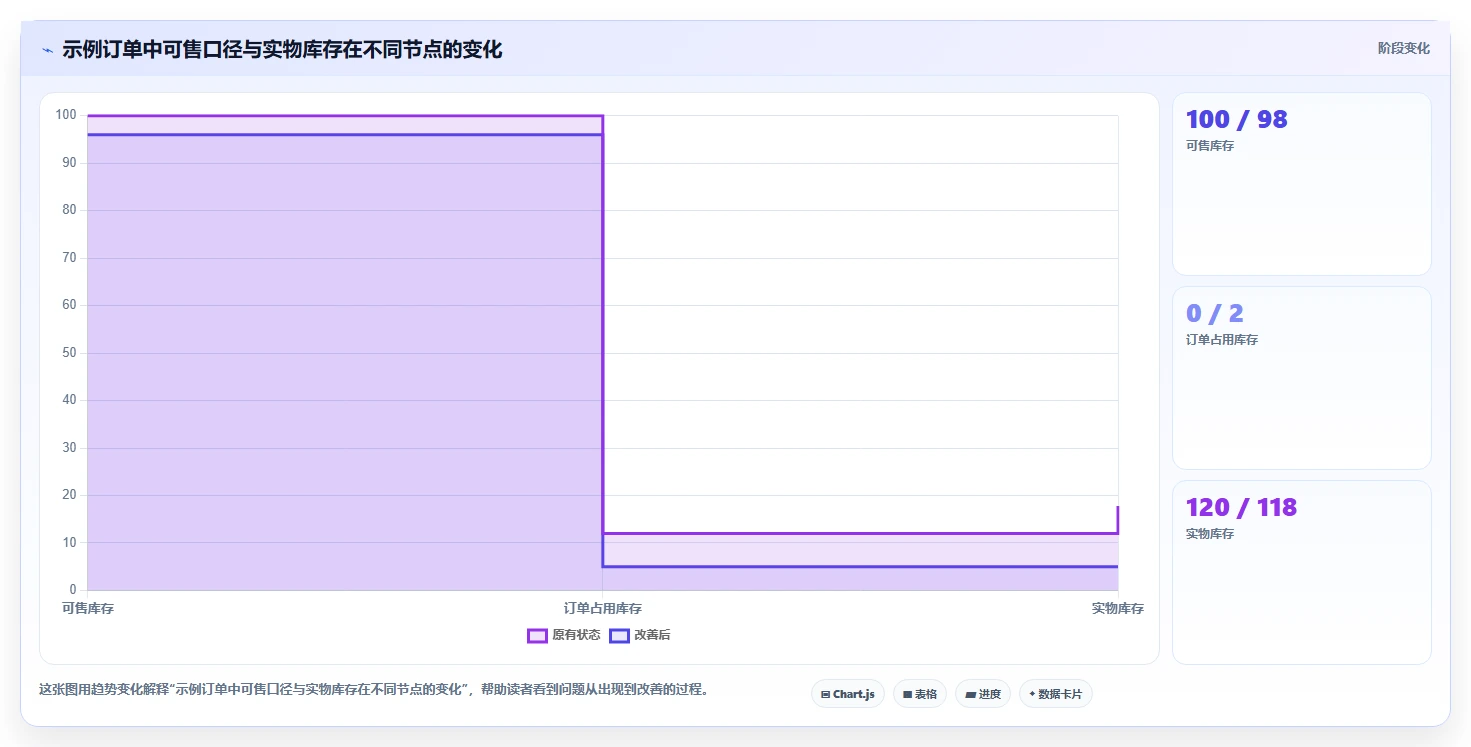Click the 可售库存 x-axis label
This screenshot has height=747, width=1471.
(88, 608)
